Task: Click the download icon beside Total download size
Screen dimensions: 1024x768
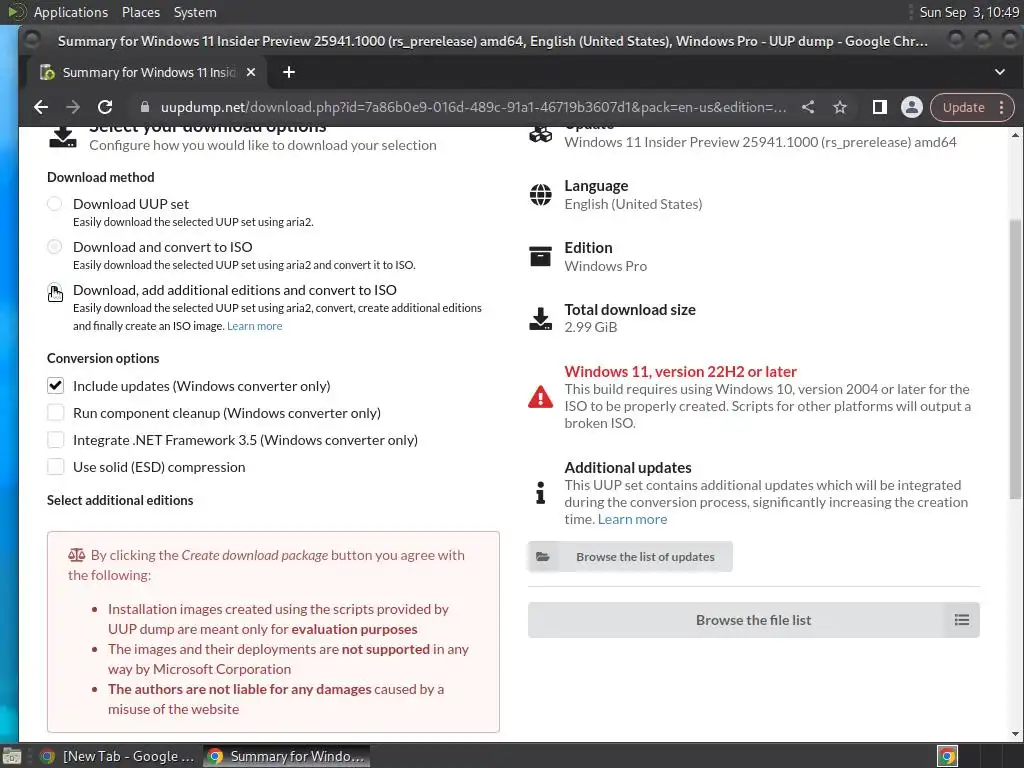Action: [541, 319]
